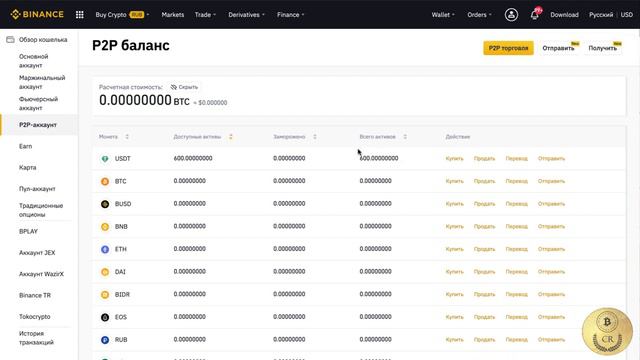Click the DAI coin icon
Image resolution: width=640 pixels, height=360 pixels.
(x=105, y=272)
